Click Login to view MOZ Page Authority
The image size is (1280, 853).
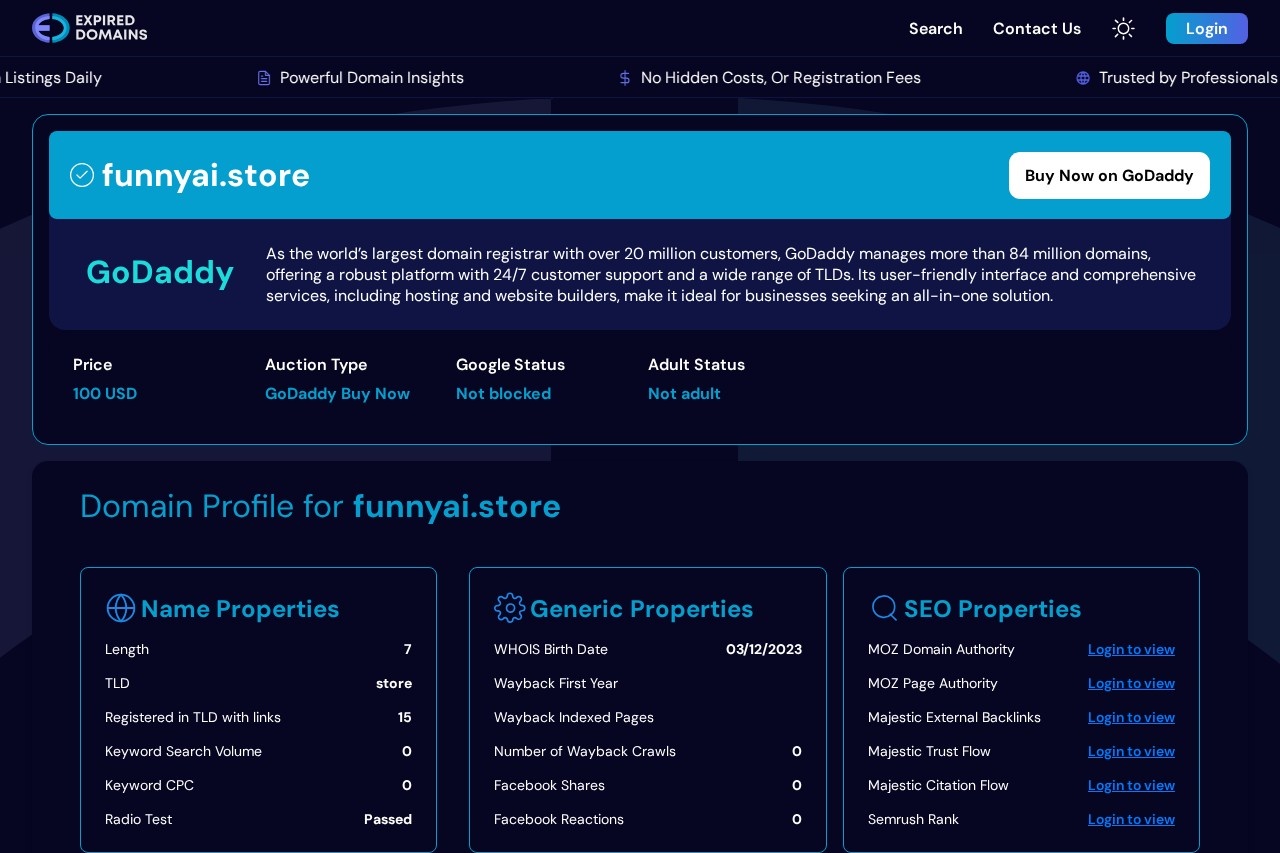pyautogui.click(x=1131, y=683)
